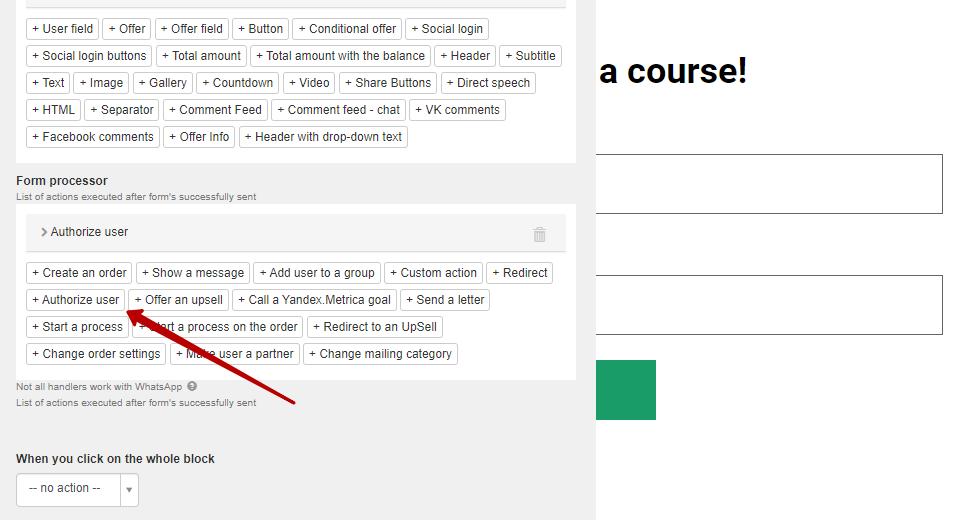957x520 pixels.
Task: Open the whole block action dropdown arrow
Action: pos(129,489)
